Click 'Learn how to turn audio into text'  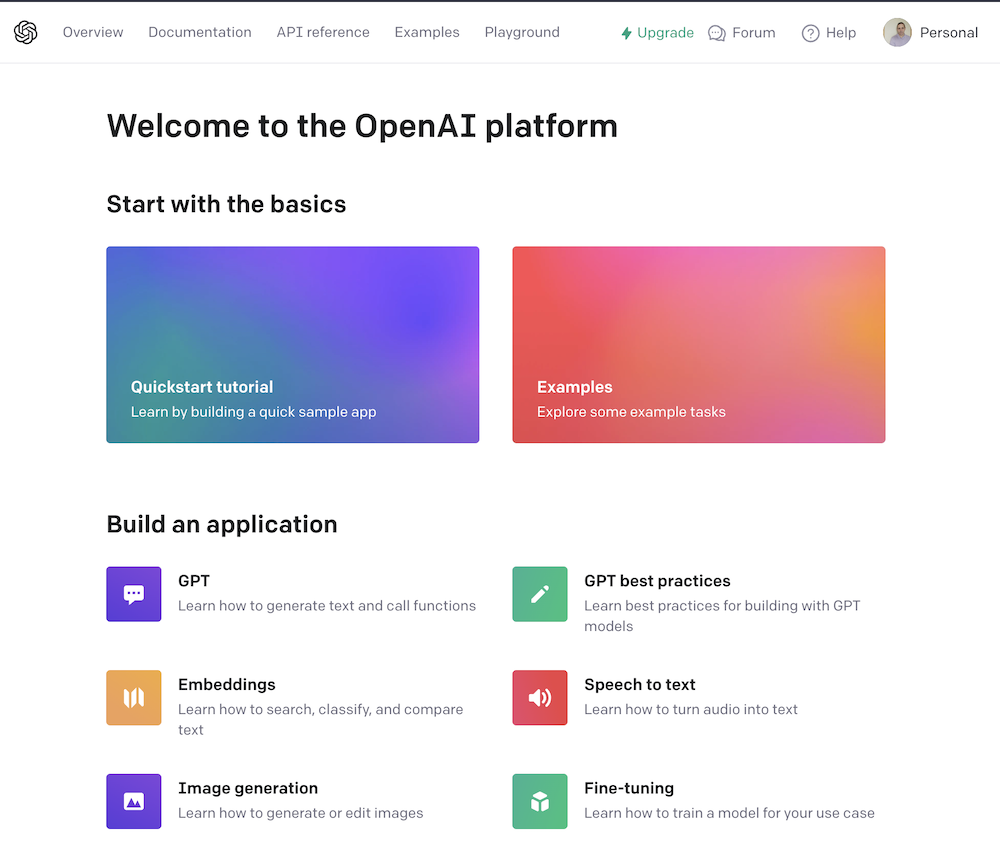[691, 709]
